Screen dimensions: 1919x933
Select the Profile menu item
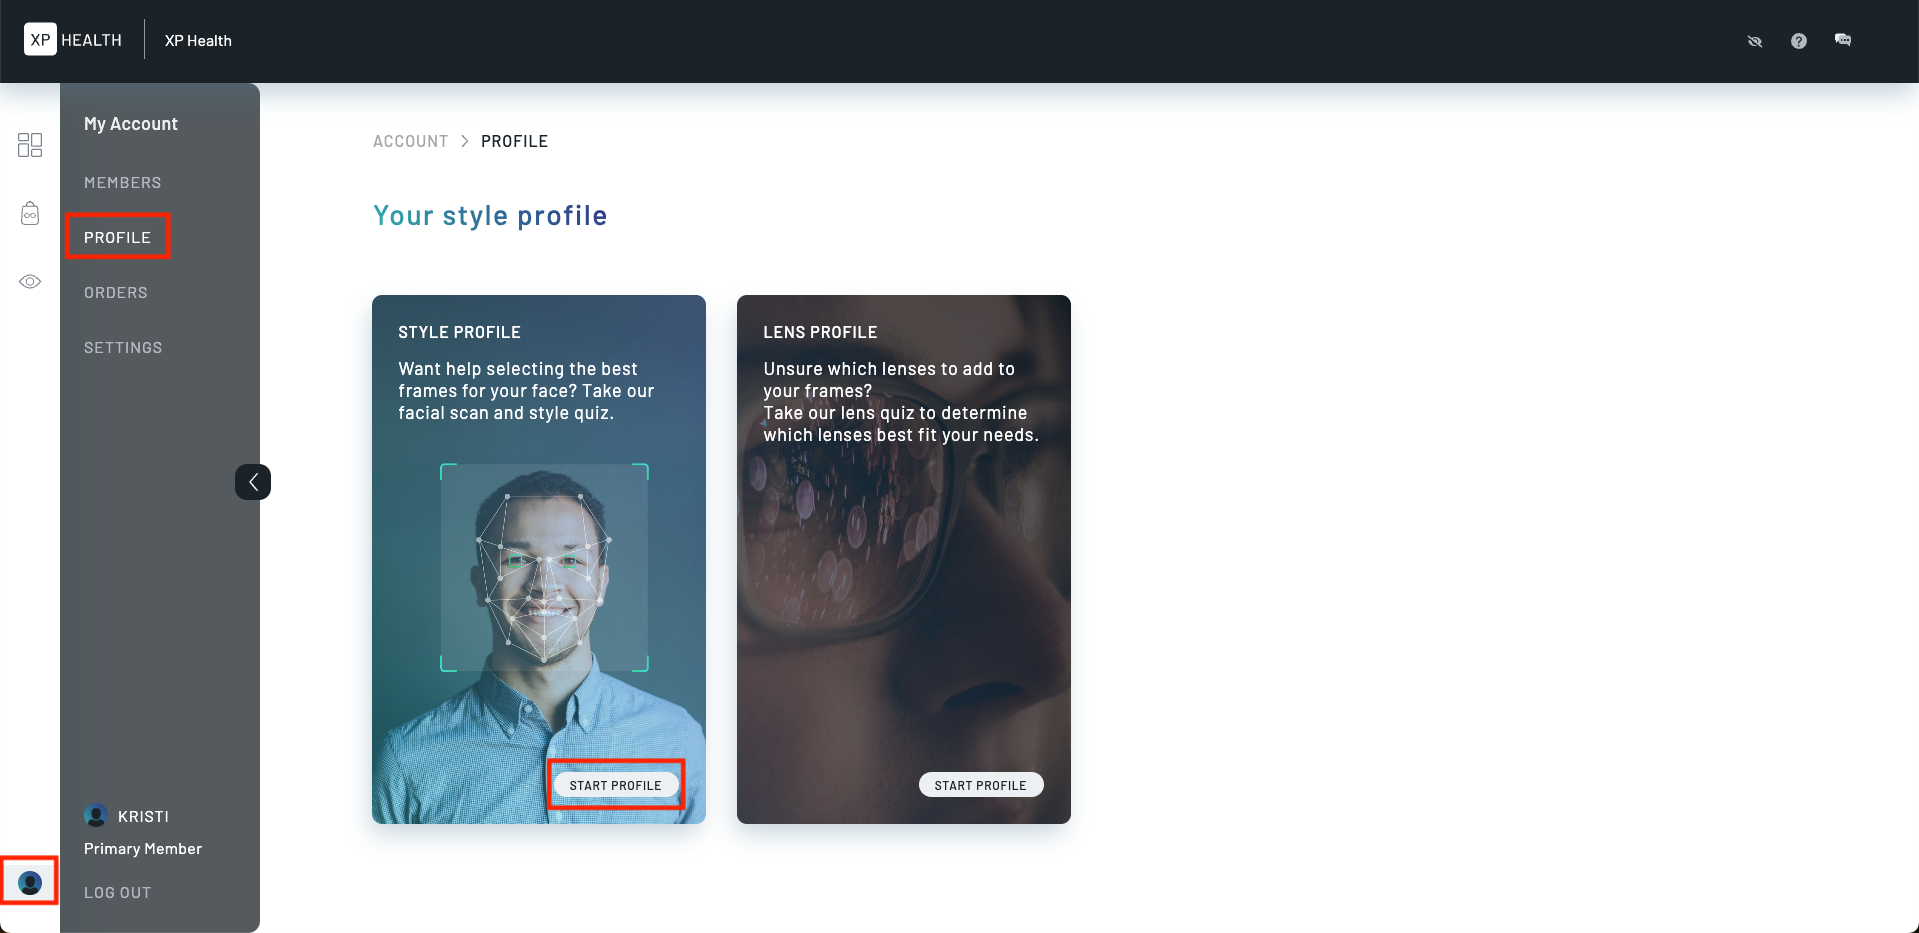pyautogui.click(x=117, y=237)
